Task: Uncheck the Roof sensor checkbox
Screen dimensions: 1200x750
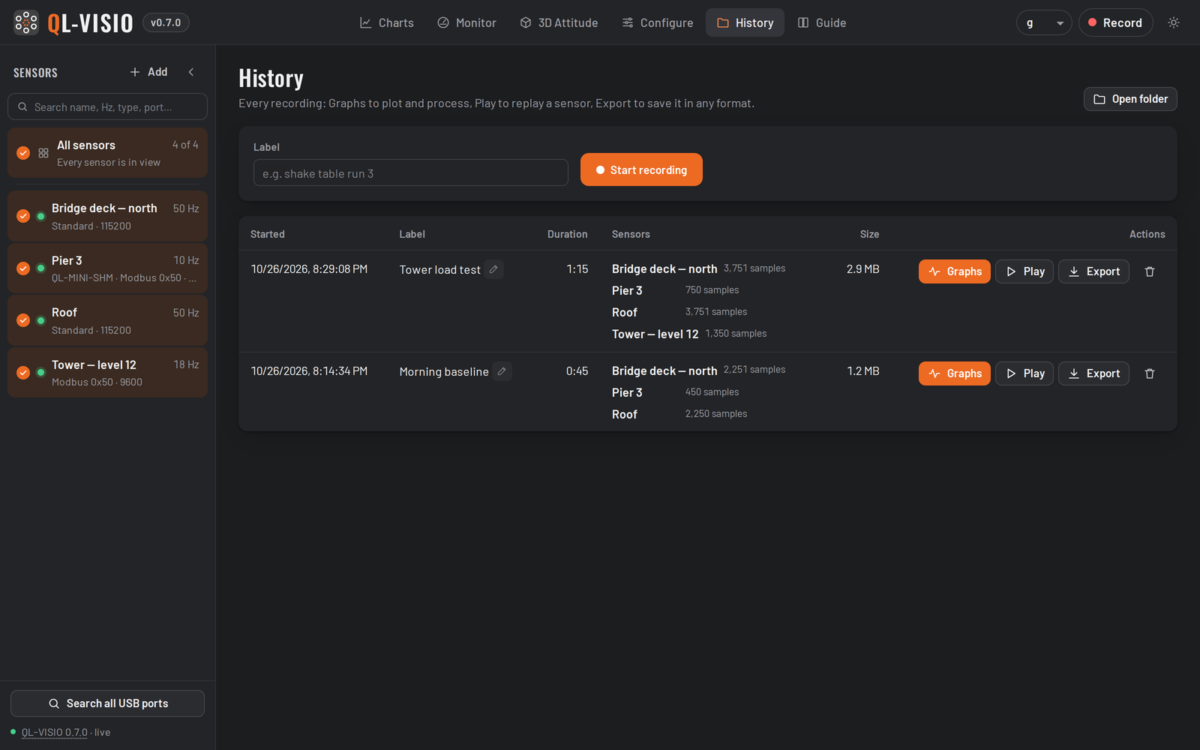Action: click(x=23, y=320)
